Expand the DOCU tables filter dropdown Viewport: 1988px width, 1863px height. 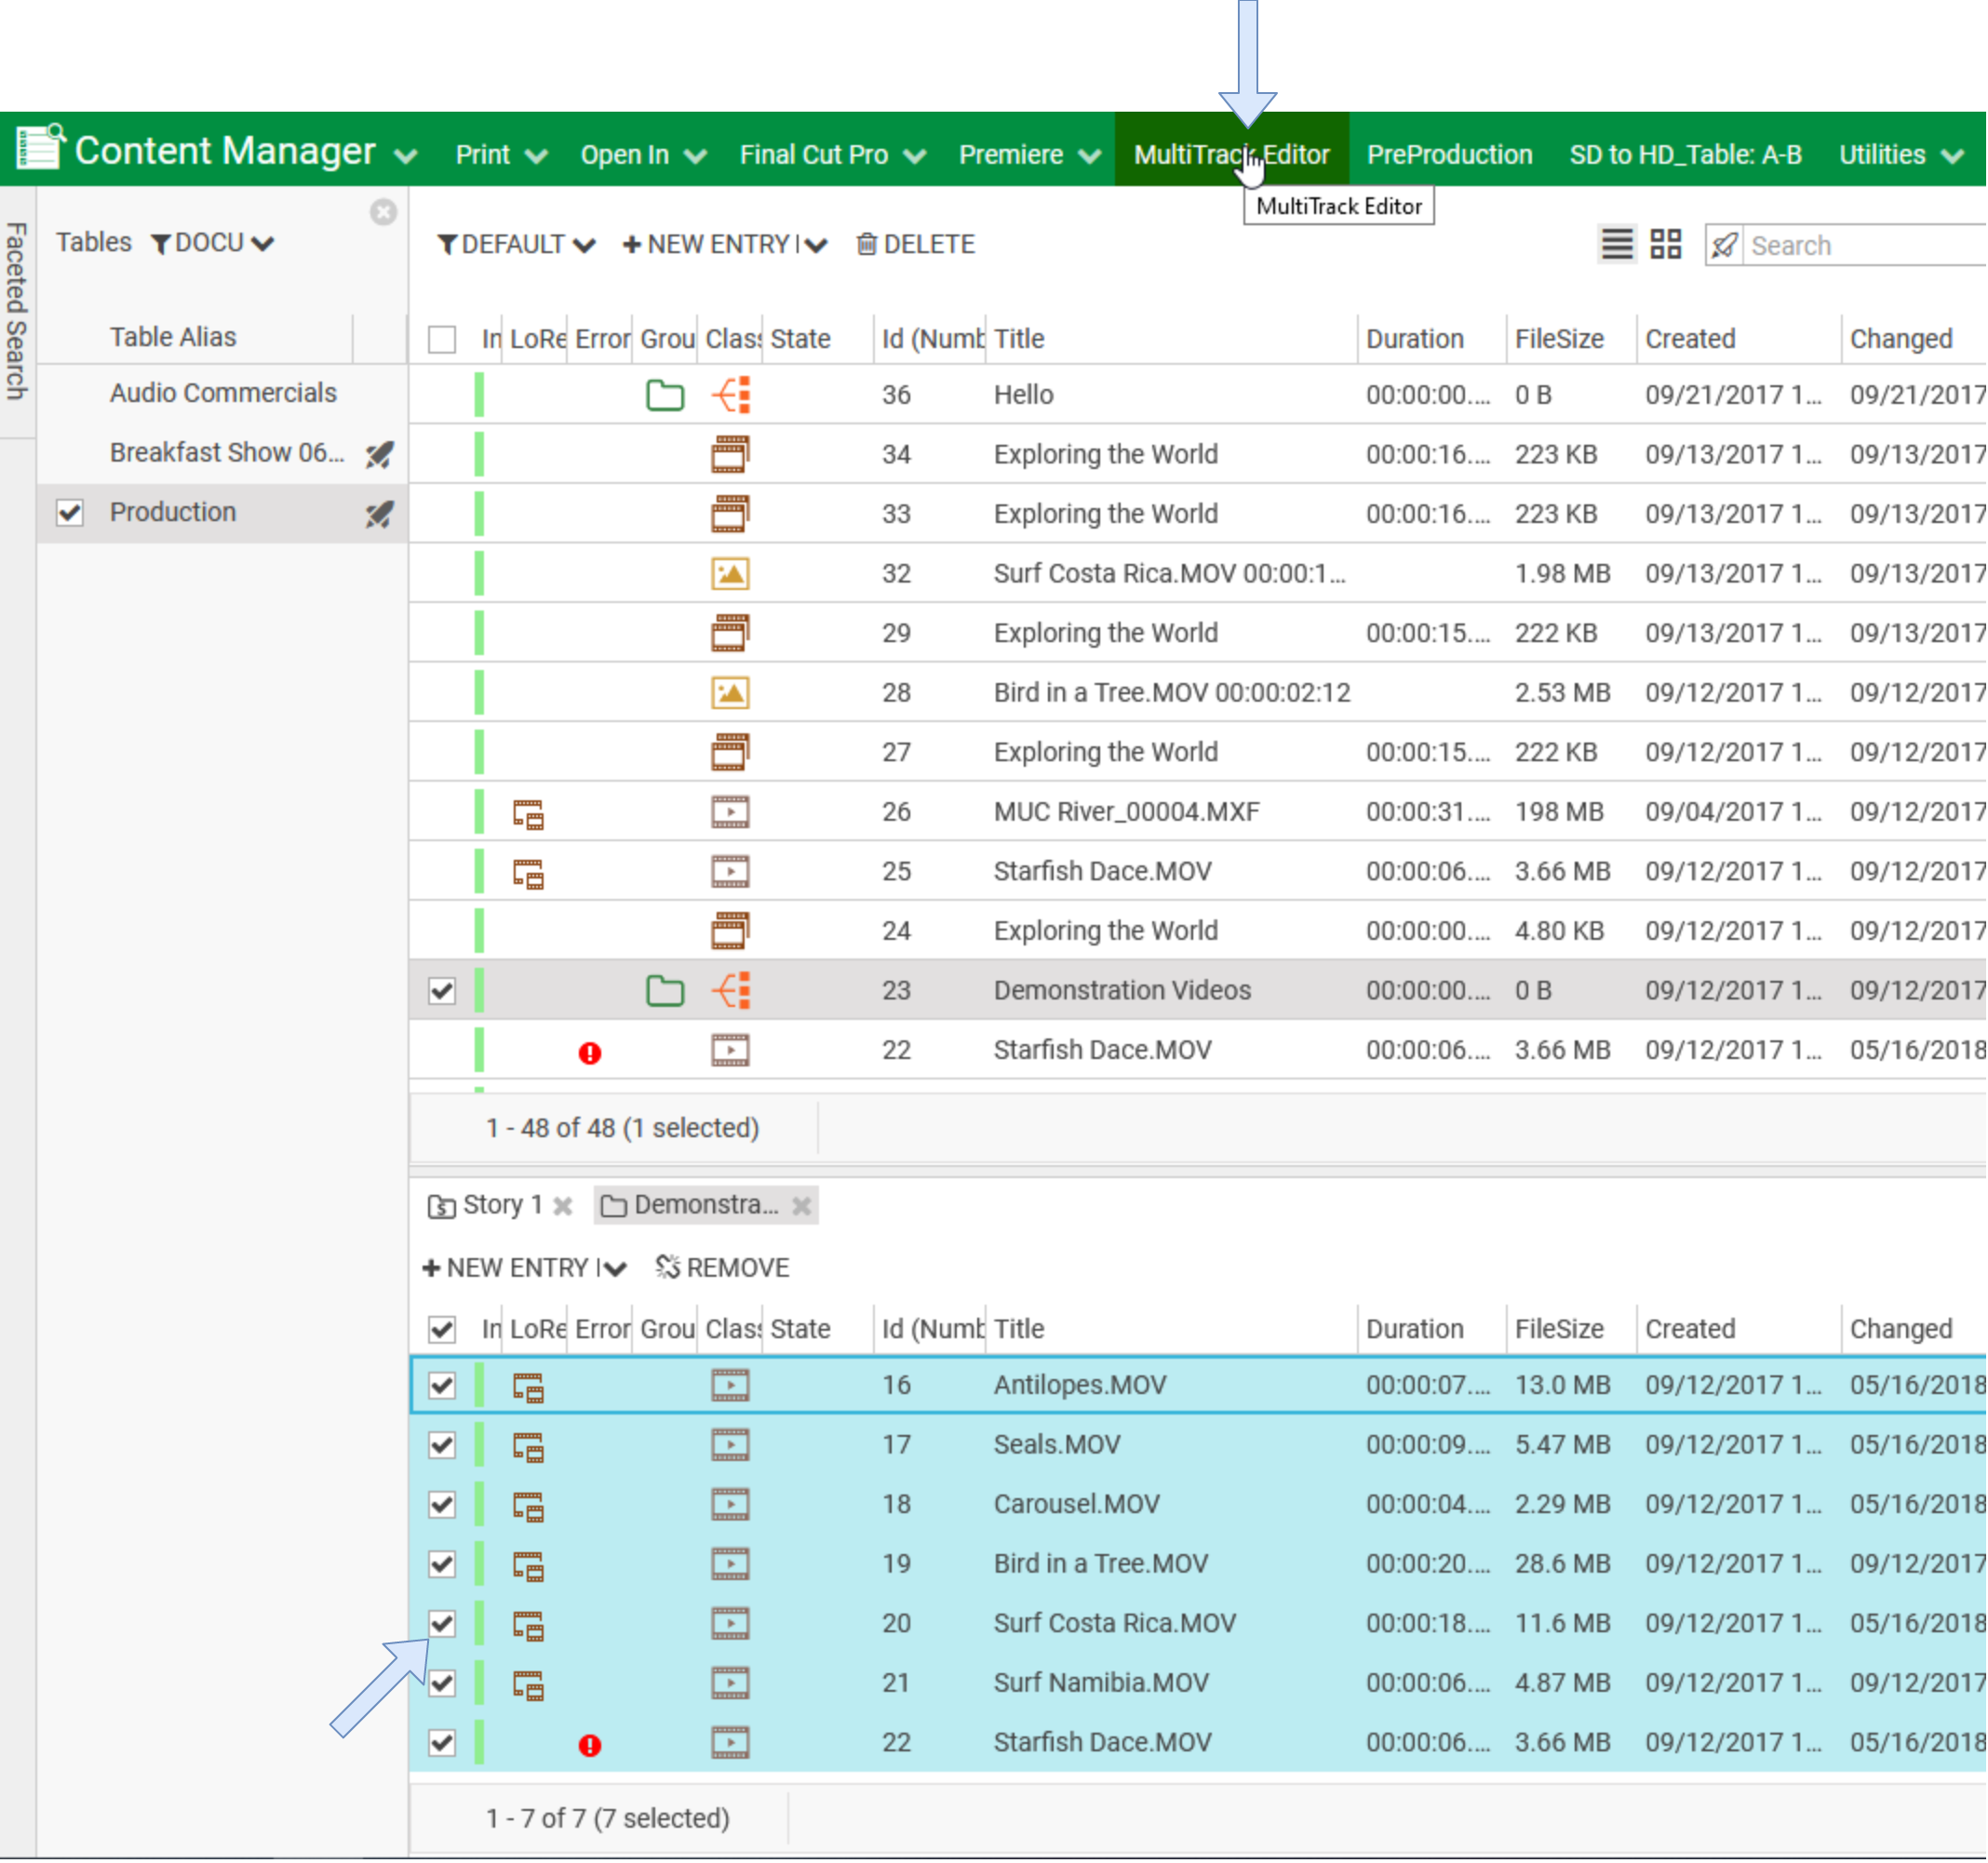click(x=212, y=243)
